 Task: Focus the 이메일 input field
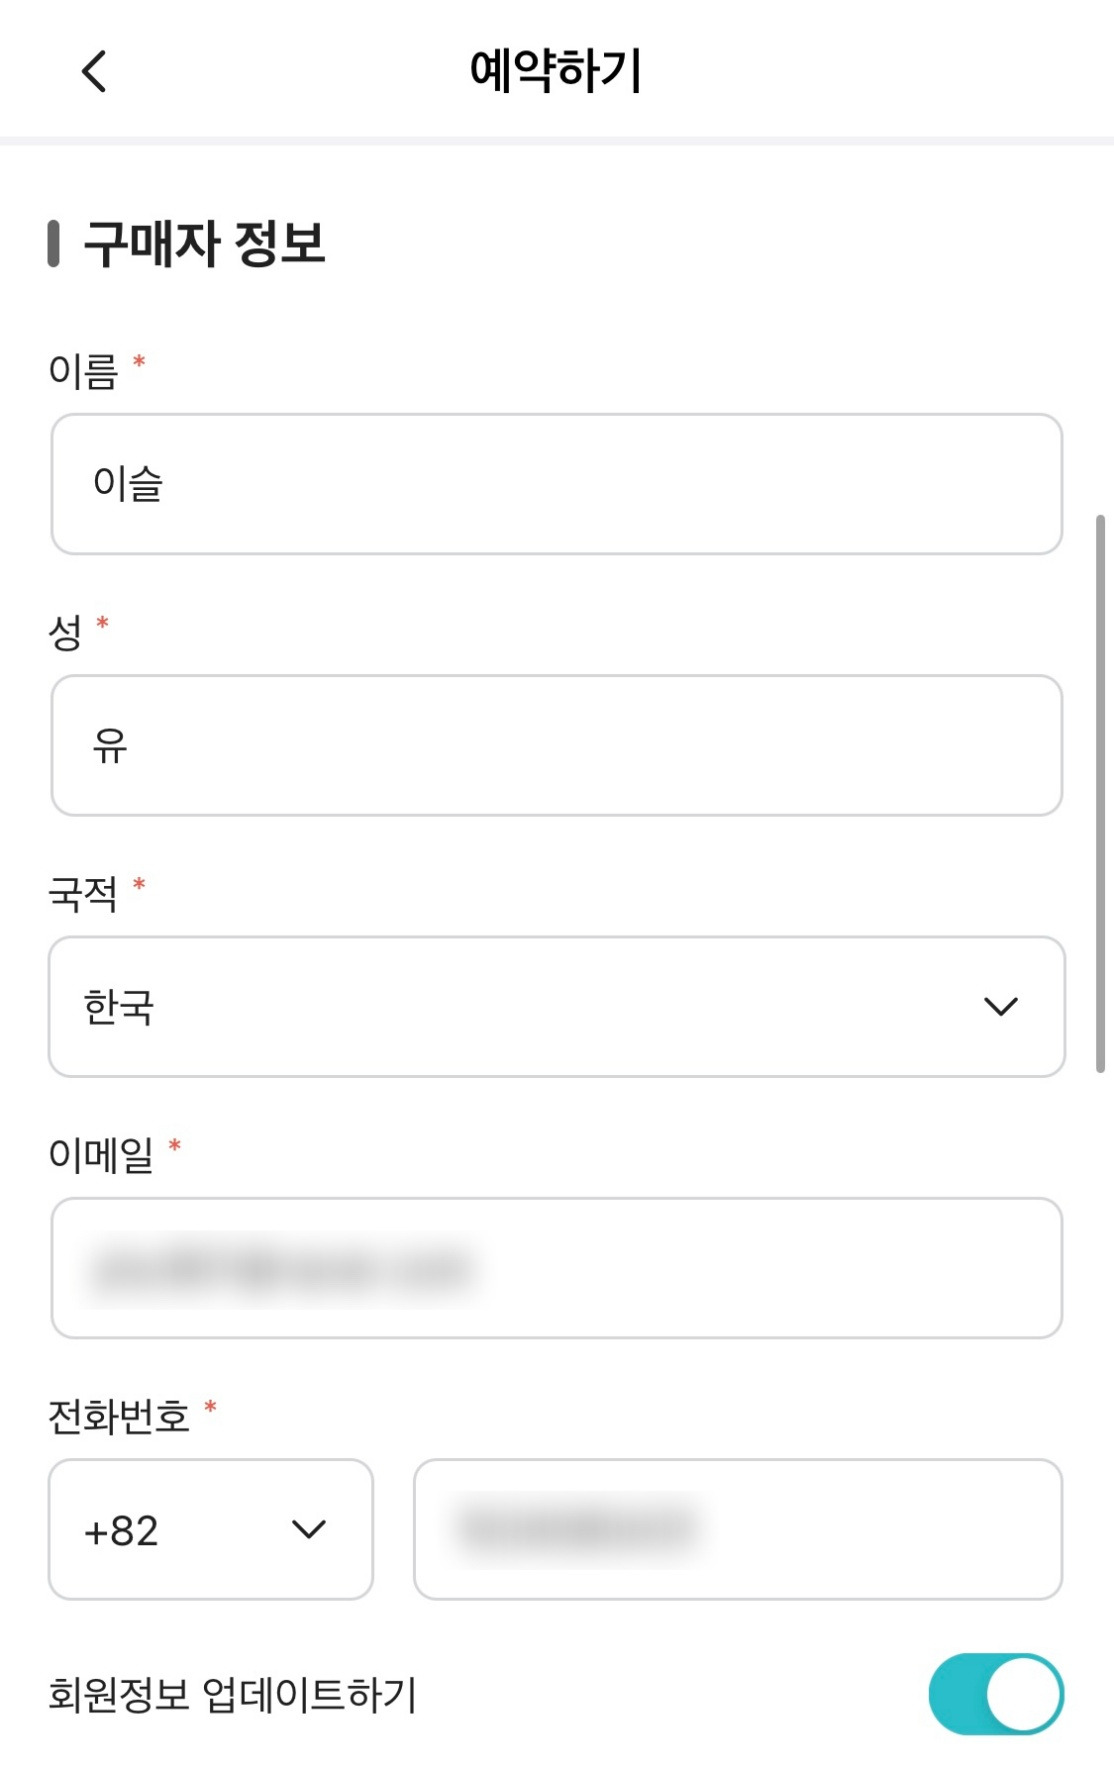[556, 1268]
